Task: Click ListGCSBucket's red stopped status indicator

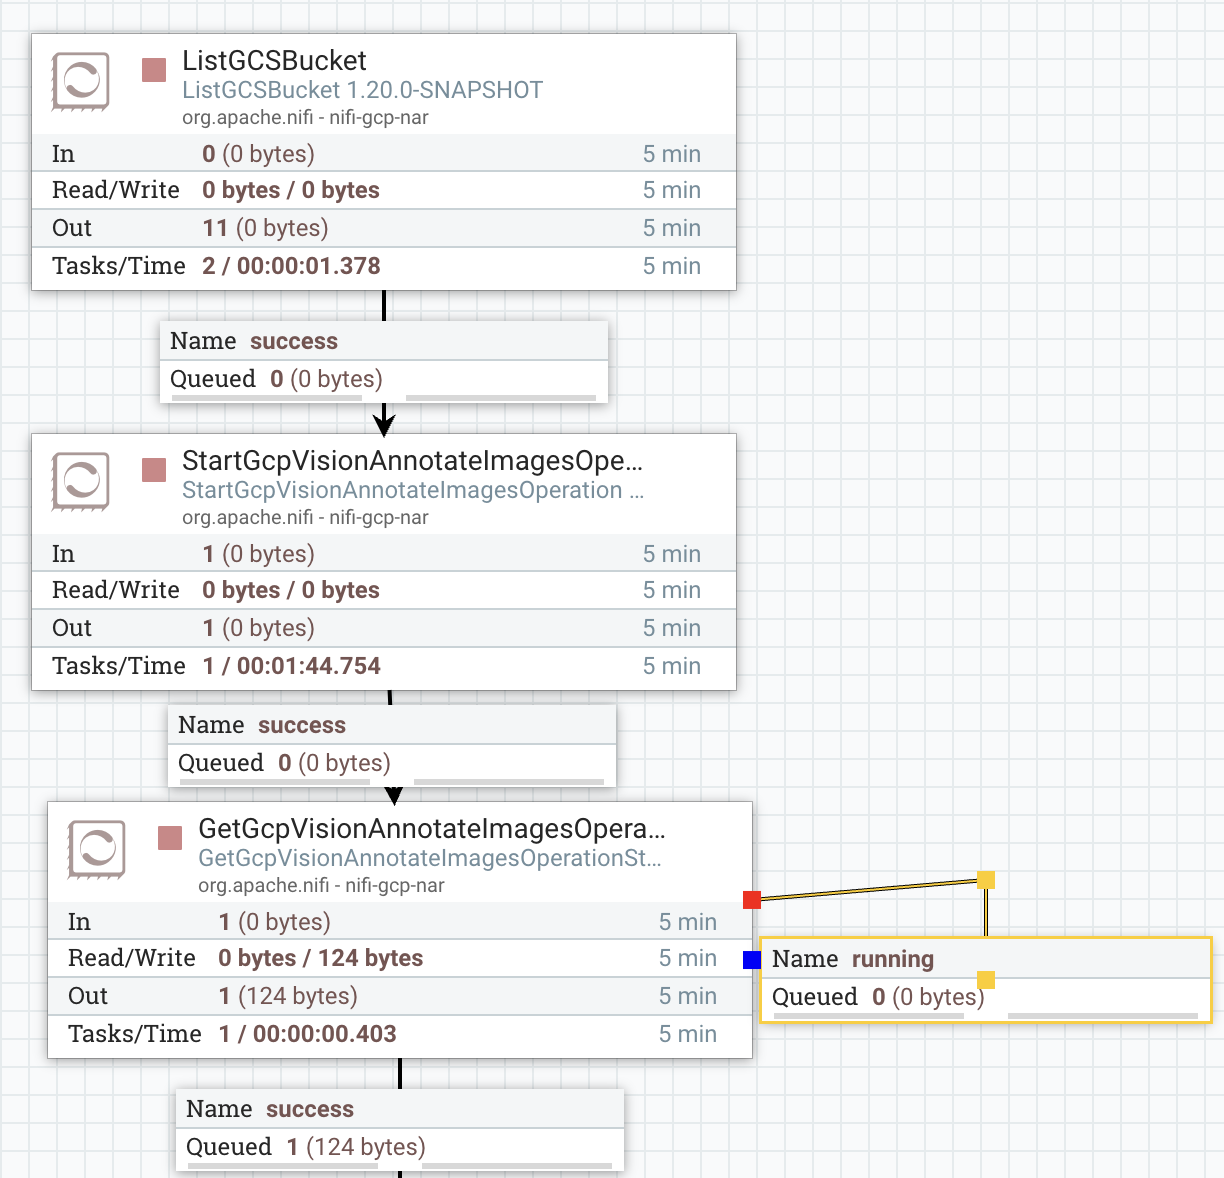Action: pos(154,70)
